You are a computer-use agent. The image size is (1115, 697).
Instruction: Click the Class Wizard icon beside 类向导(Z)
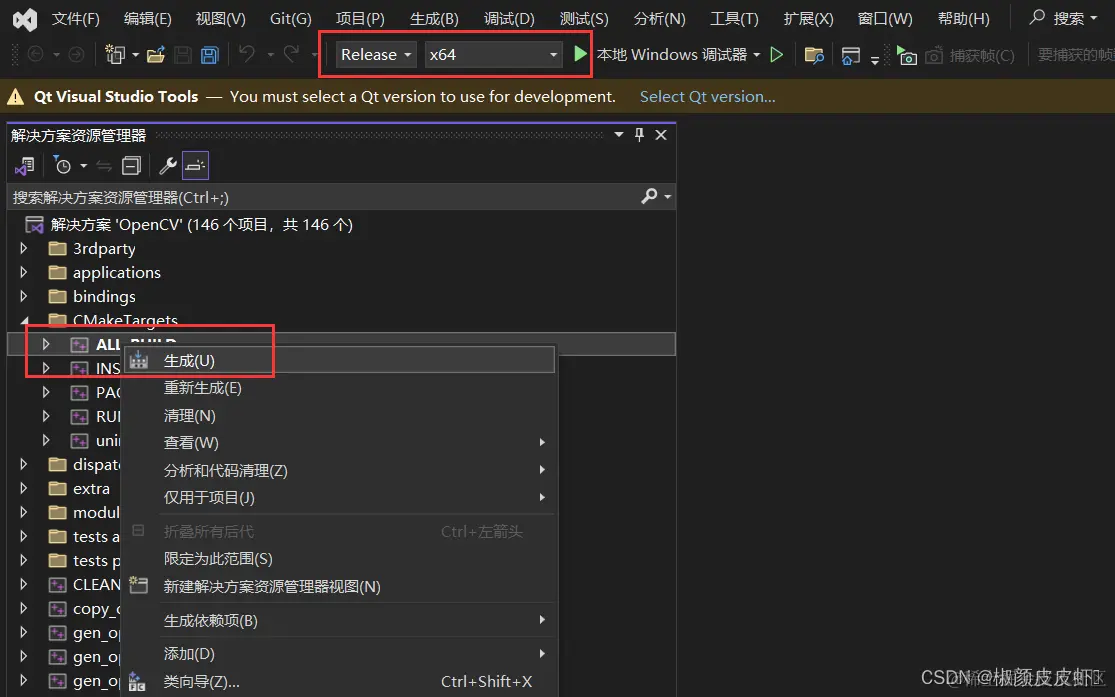137,681
